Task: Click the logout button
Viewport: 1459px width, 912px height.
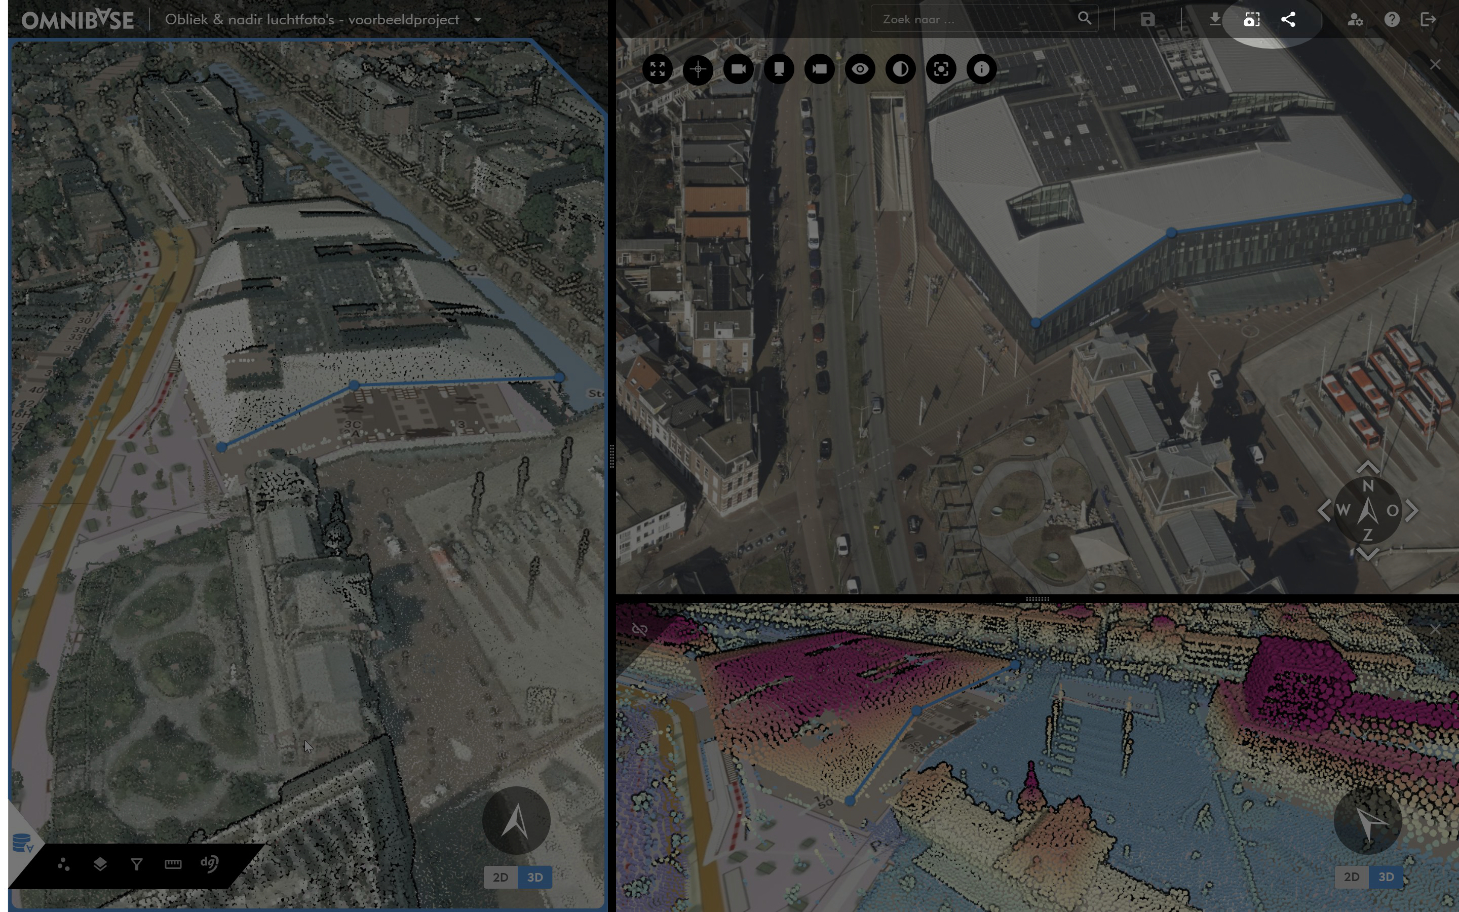Action: [x=1428, y=19]
